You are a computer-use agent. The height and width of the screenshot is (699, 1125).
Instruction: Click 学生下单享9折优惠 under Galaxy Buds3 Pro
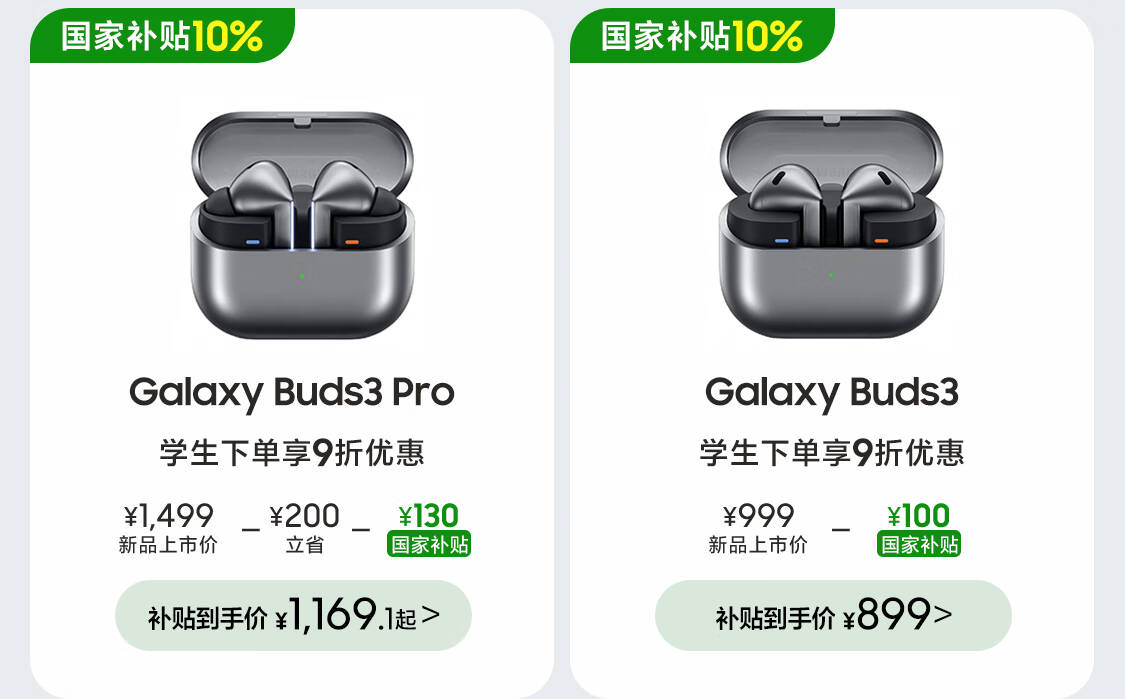(x=292, y=453)
